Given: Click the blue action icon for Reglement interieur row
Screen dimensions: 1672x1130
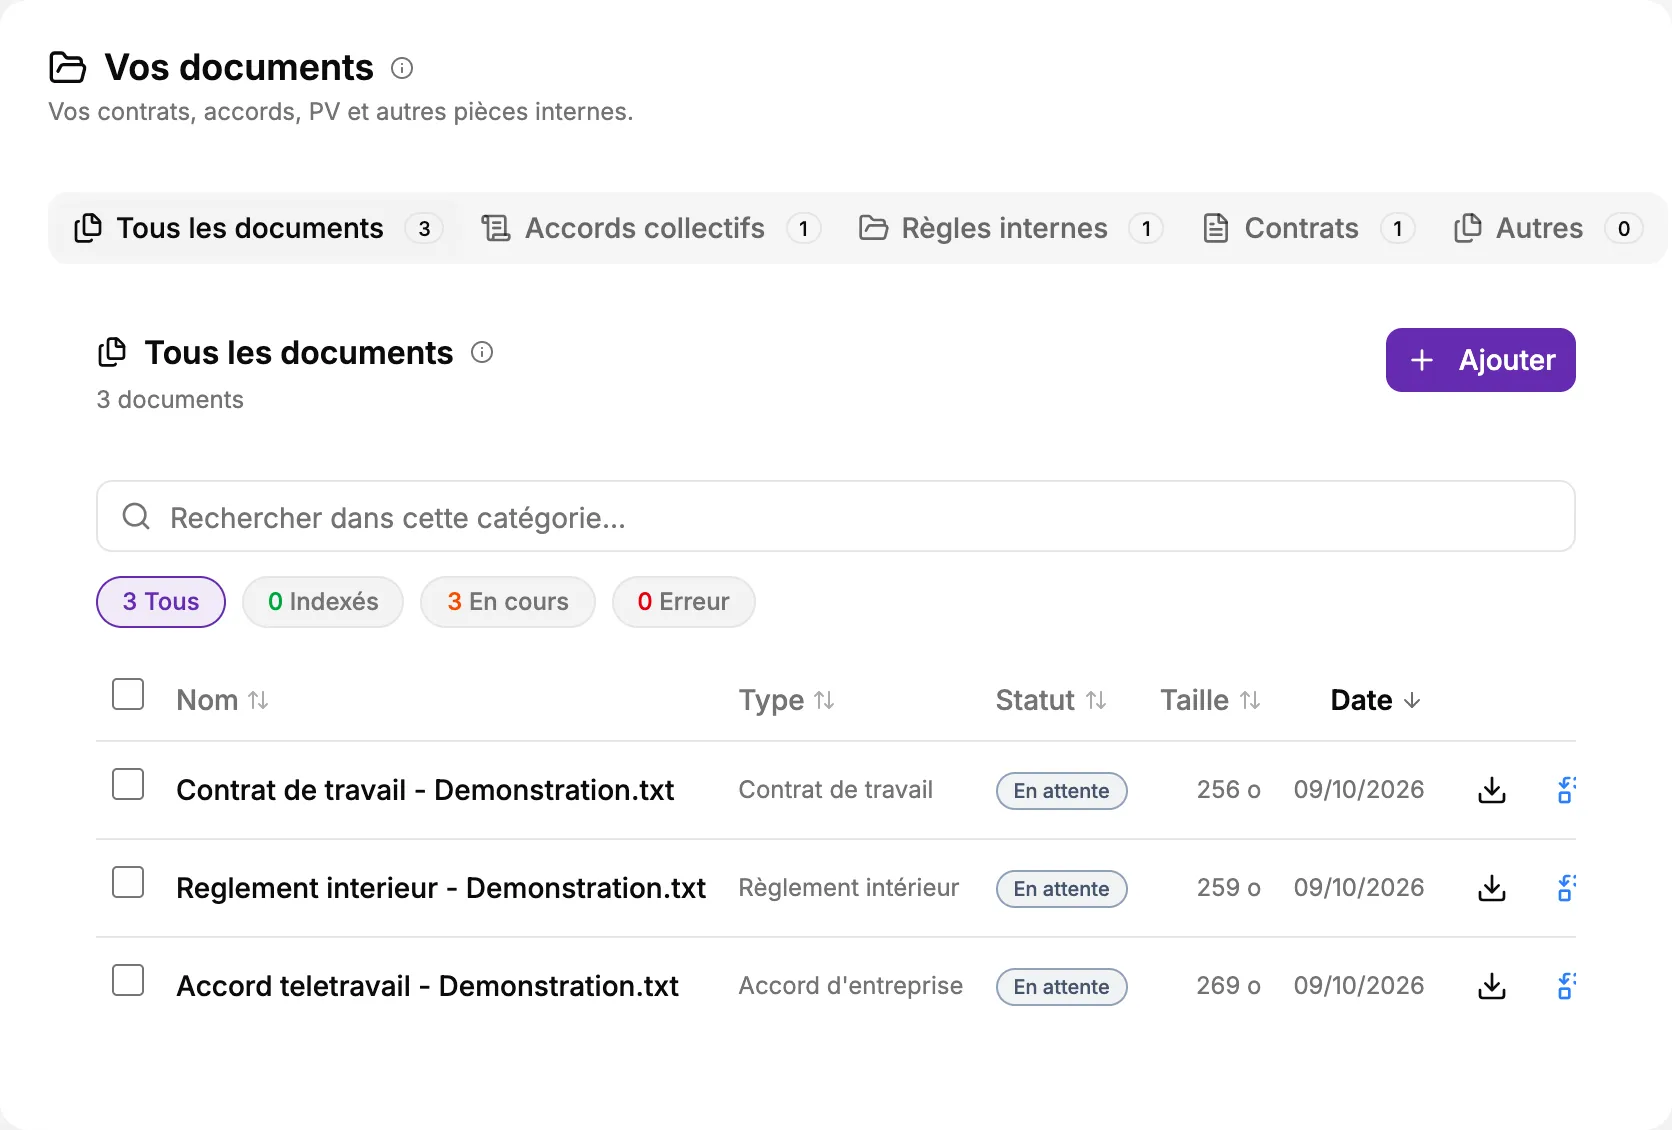Looking at the screenshot, I should 1566,888.
